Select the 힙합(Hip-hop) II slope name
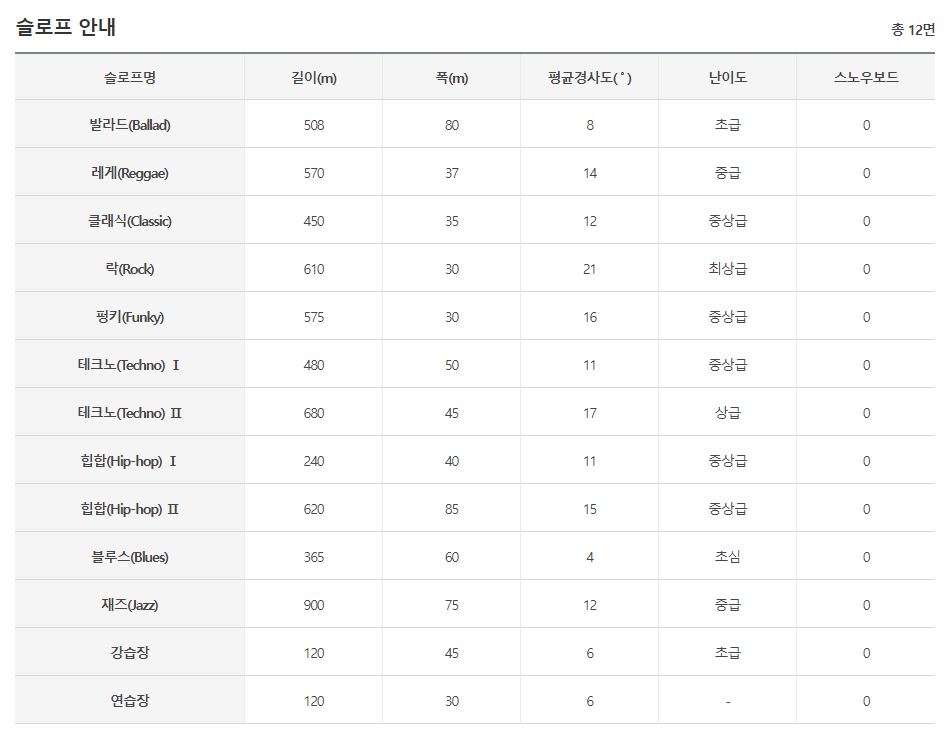This screenshot has height=736, width=948. point(129,509)
